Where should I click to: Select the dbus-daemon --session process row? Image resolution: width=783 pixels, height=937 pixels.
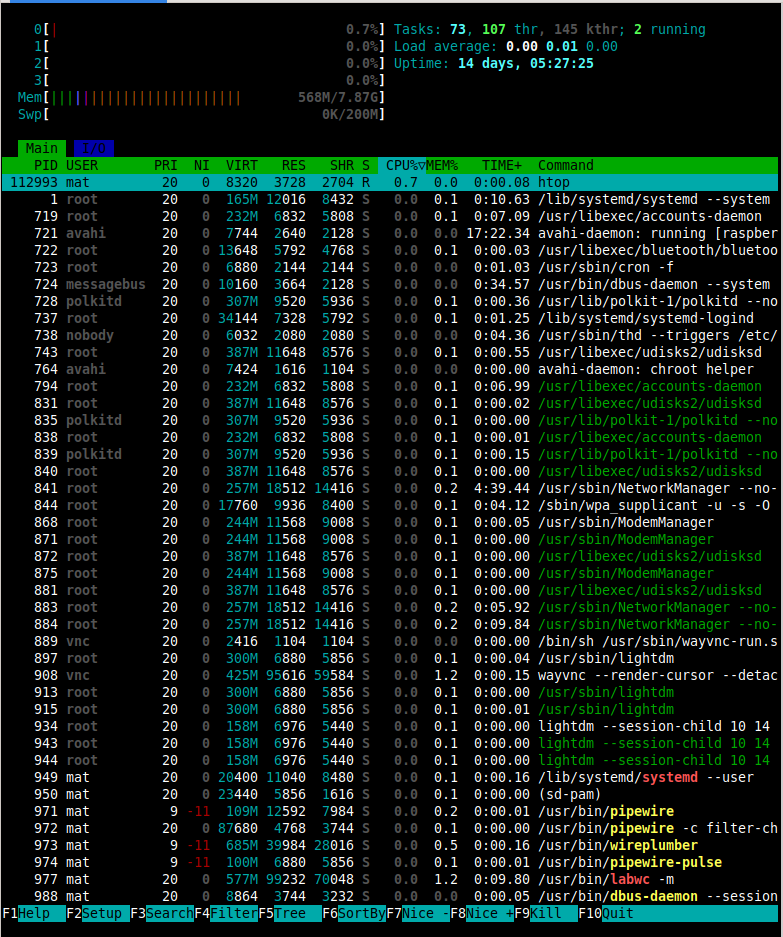(x=390, y=896)
